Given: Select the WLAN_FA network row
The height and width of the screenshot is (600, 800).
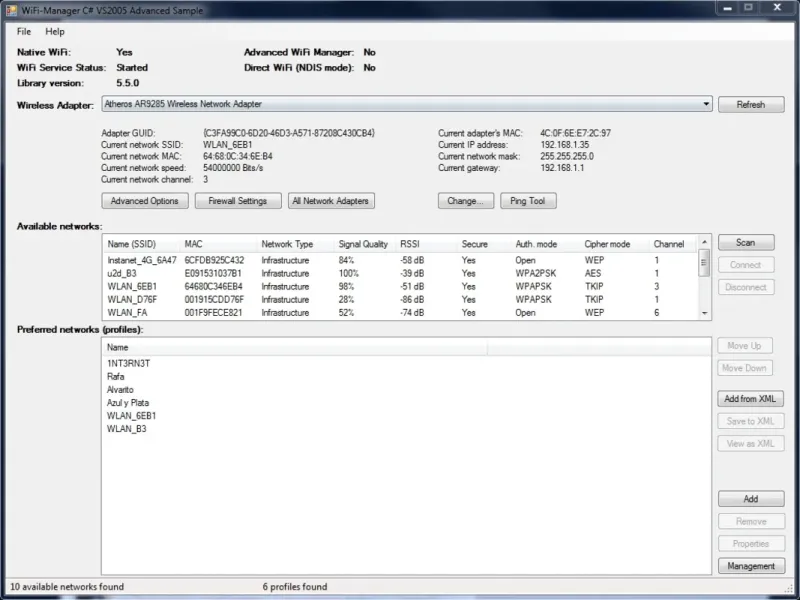Looking at the screenshot, I should [401, 313].
